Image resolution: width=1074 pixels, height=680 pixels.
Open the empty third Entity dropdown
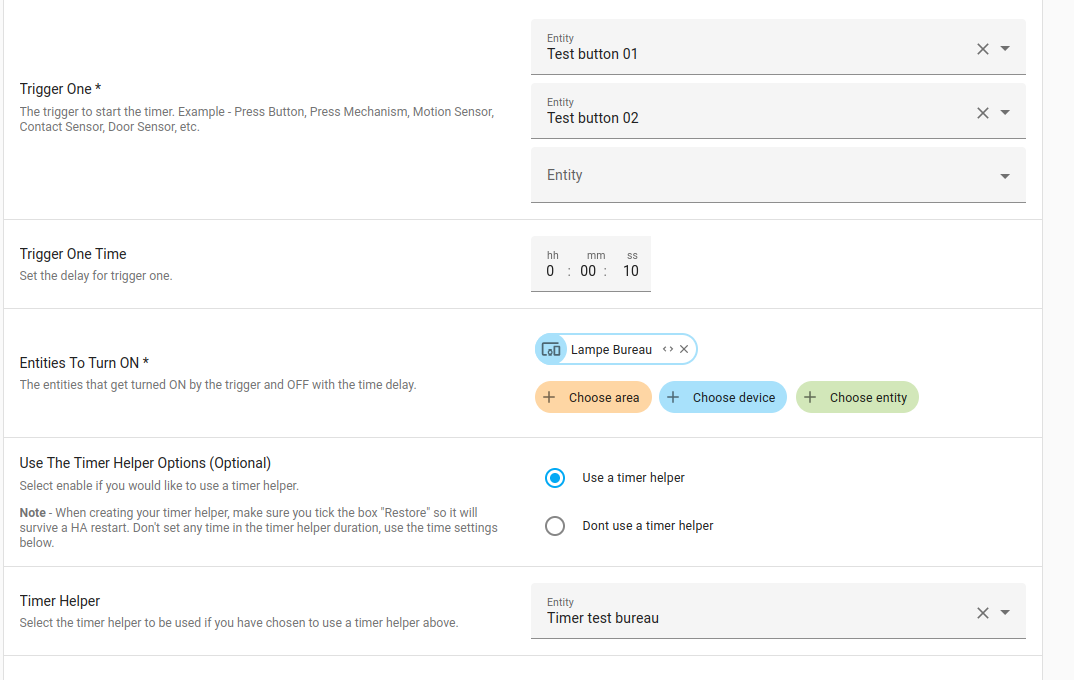[1004, 175]
